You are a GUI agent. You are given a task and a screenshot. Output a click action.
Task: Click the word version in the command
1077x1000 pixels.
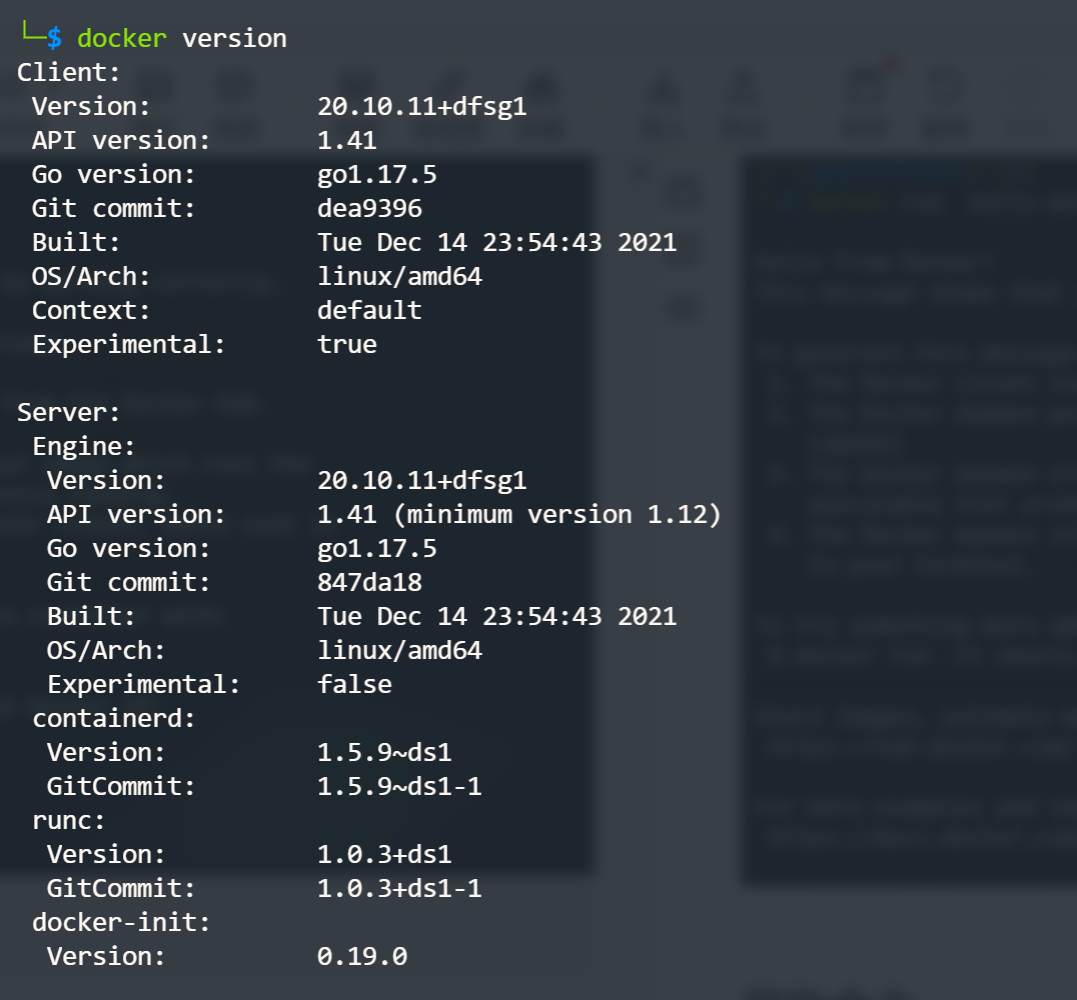pos(234,38)
